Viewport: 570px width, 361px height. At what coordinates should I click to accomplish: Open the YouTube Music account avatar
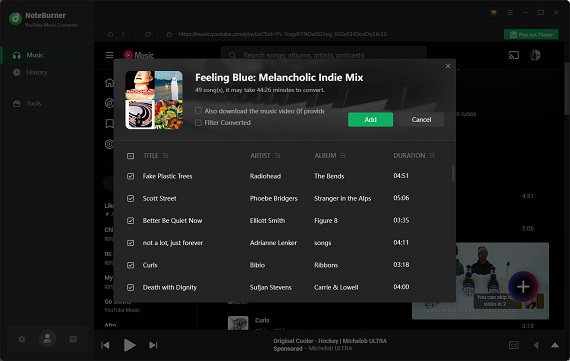click(534, 55)
